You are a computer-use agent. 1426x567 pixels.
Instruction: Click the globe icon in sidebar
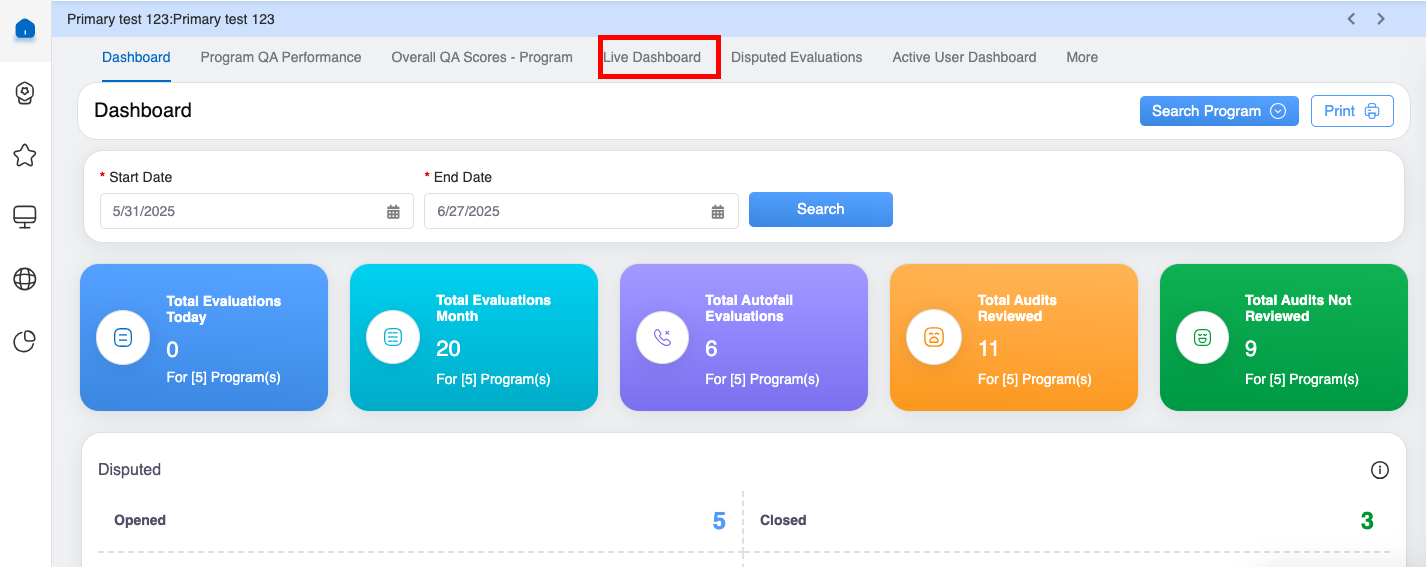(x=25, y=279)
